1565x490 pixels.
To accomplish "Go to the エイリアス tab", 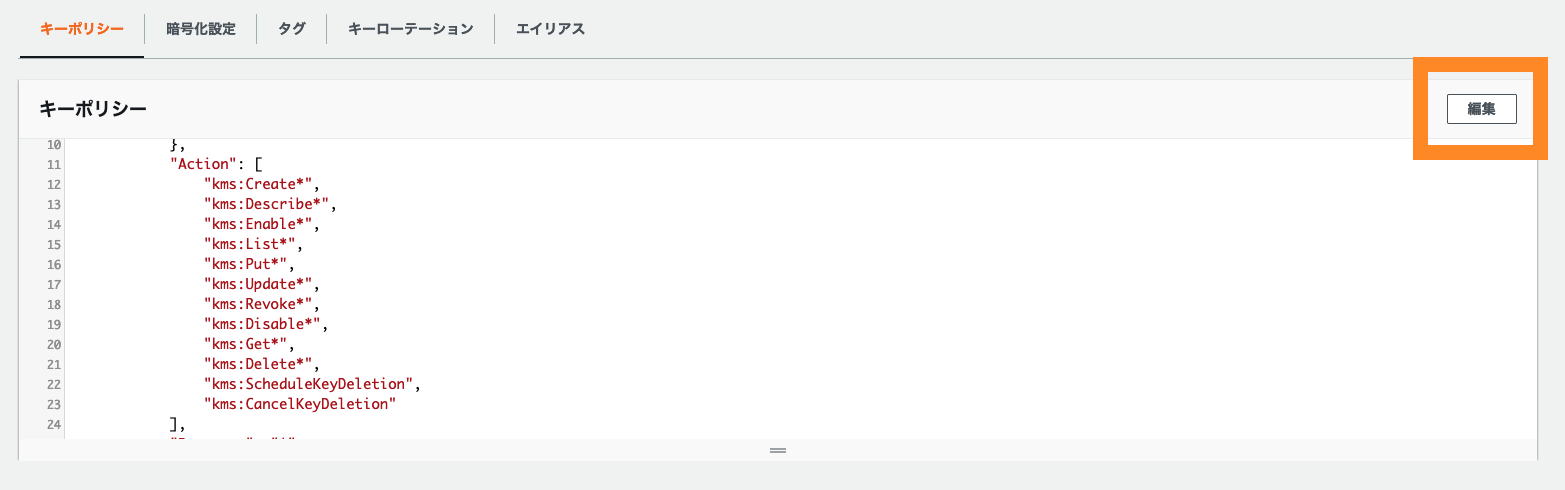I will 550,29.
